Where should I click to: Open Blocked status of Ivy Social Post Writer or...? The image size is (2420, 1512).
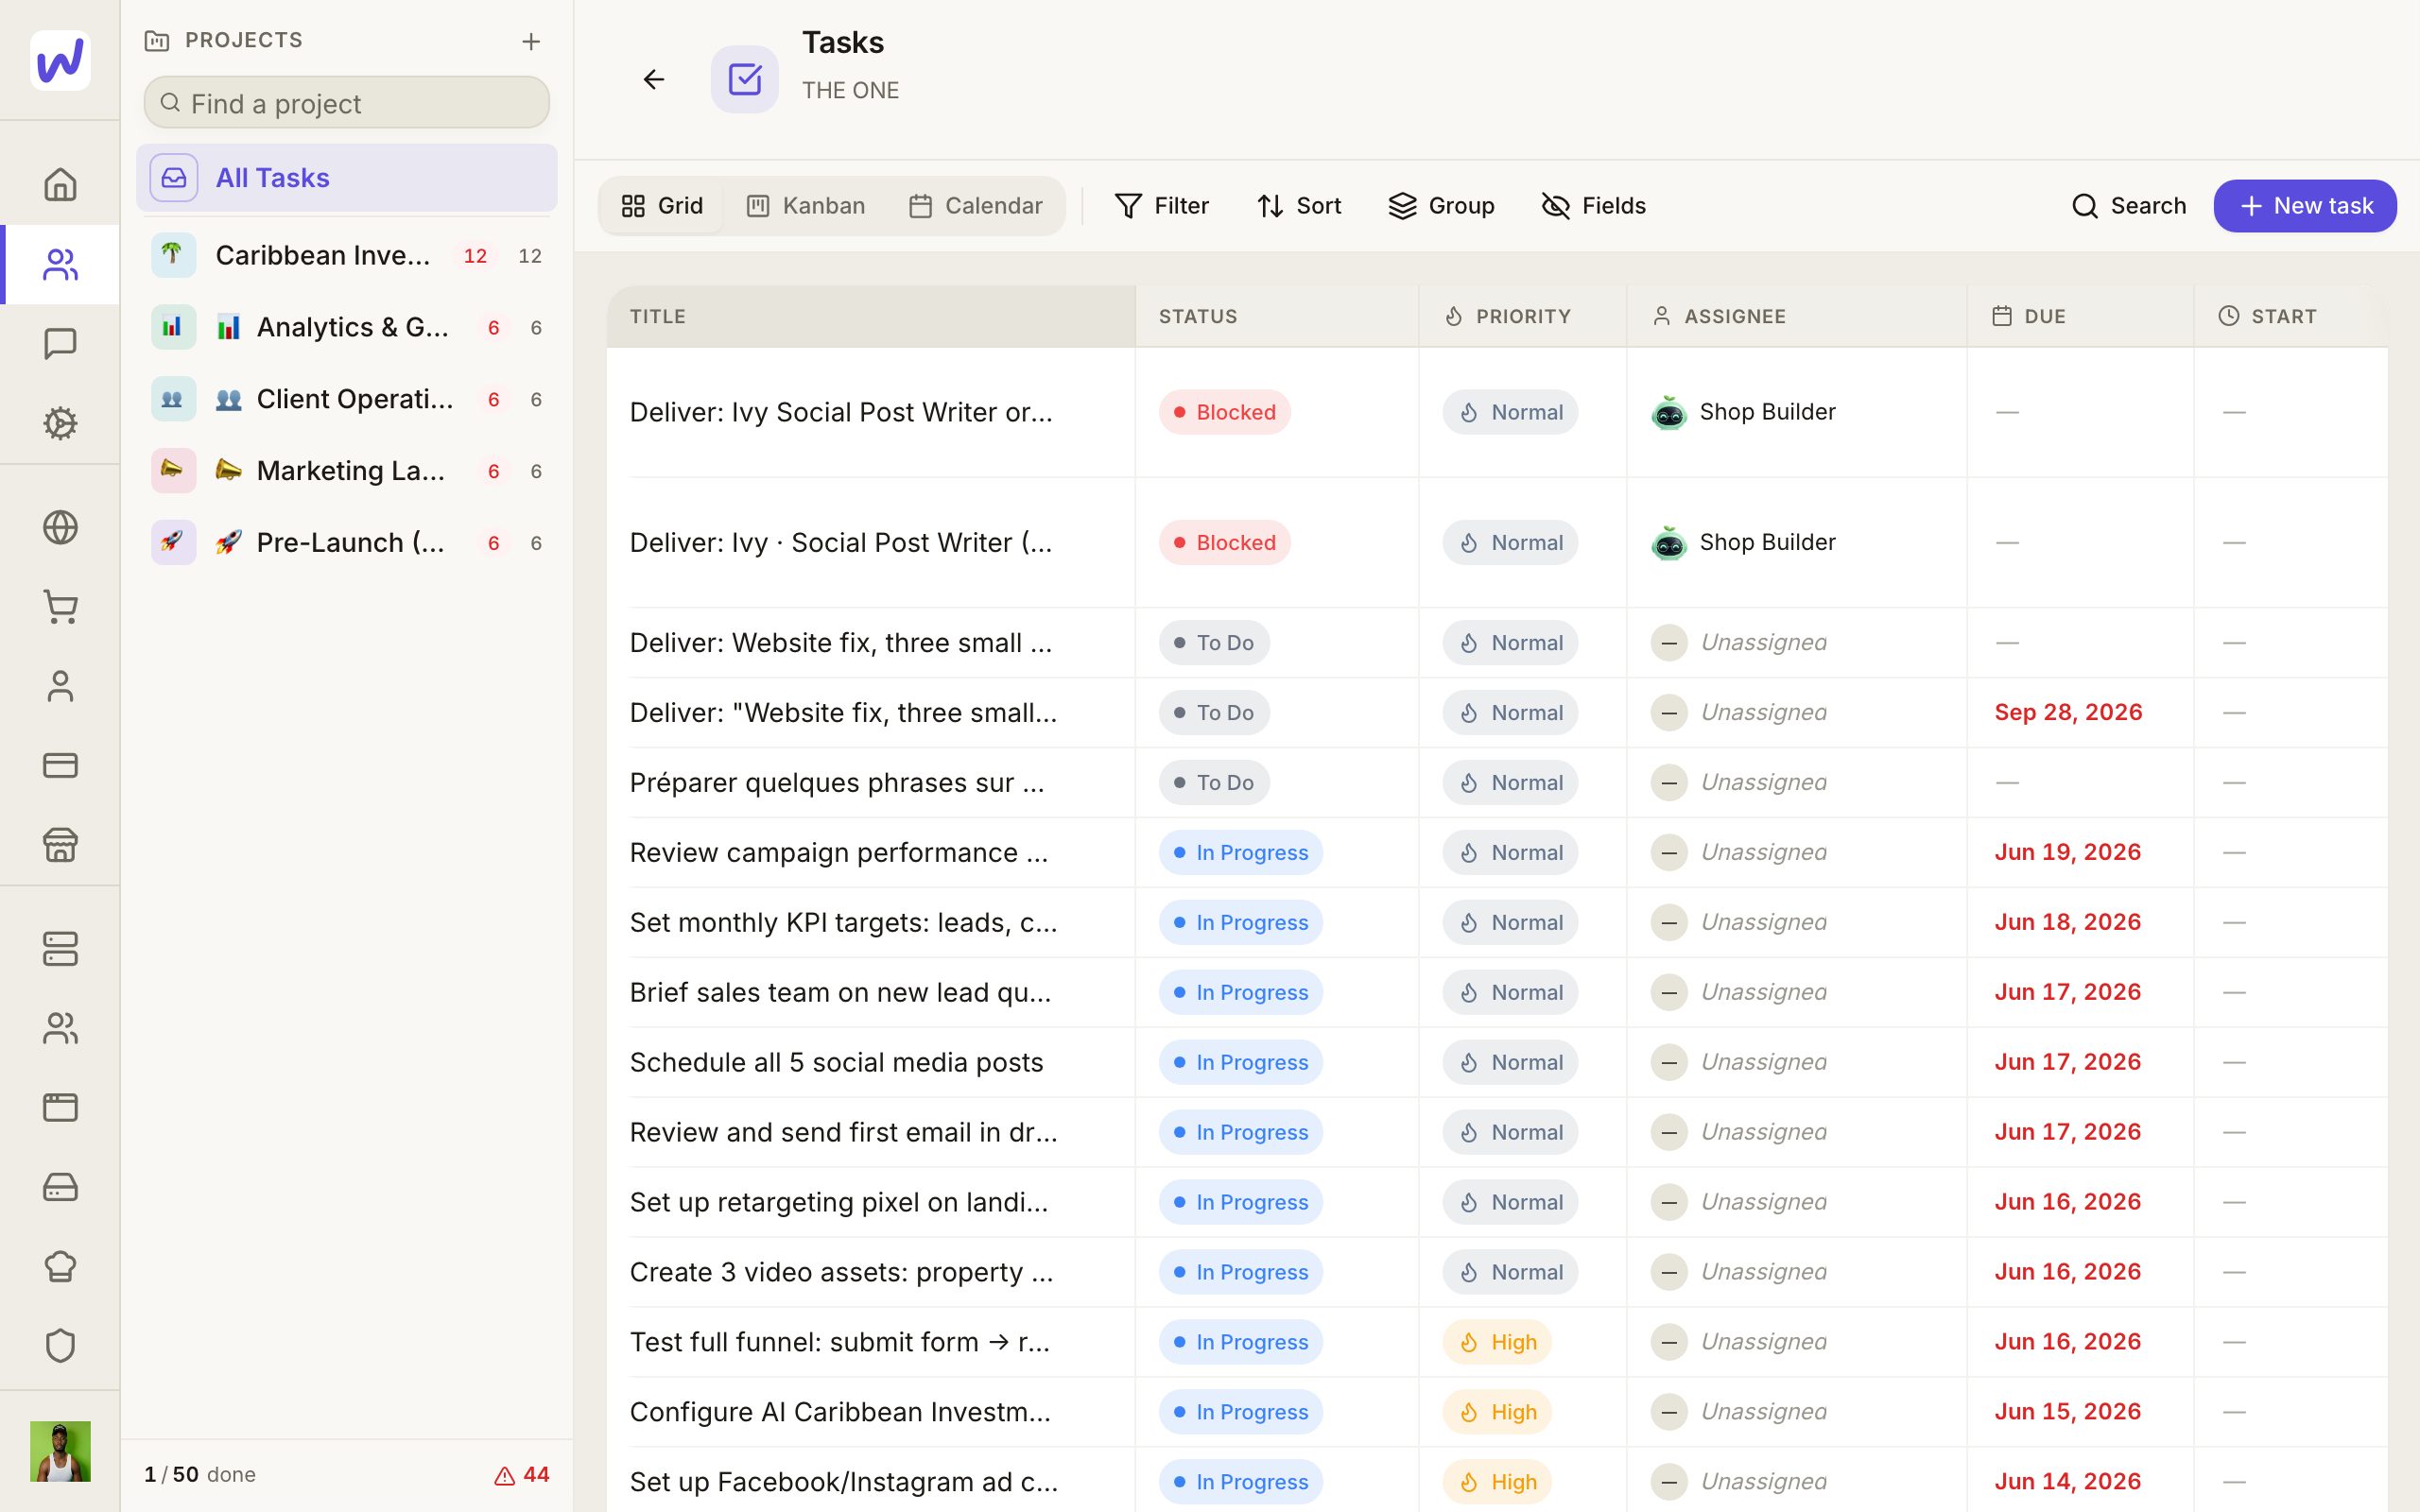1225,412
